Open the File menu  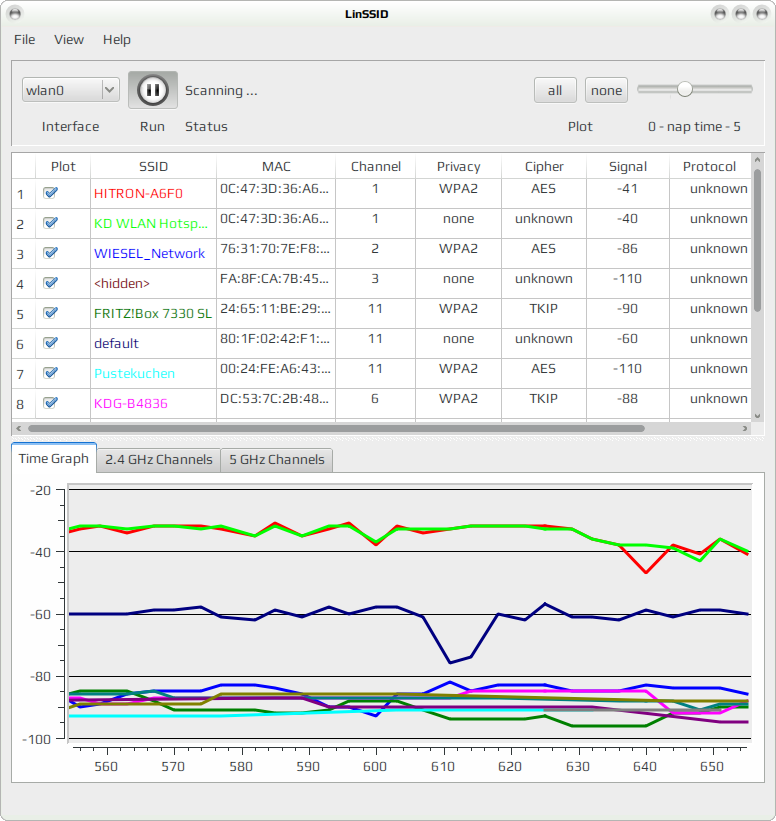(25, 40)
